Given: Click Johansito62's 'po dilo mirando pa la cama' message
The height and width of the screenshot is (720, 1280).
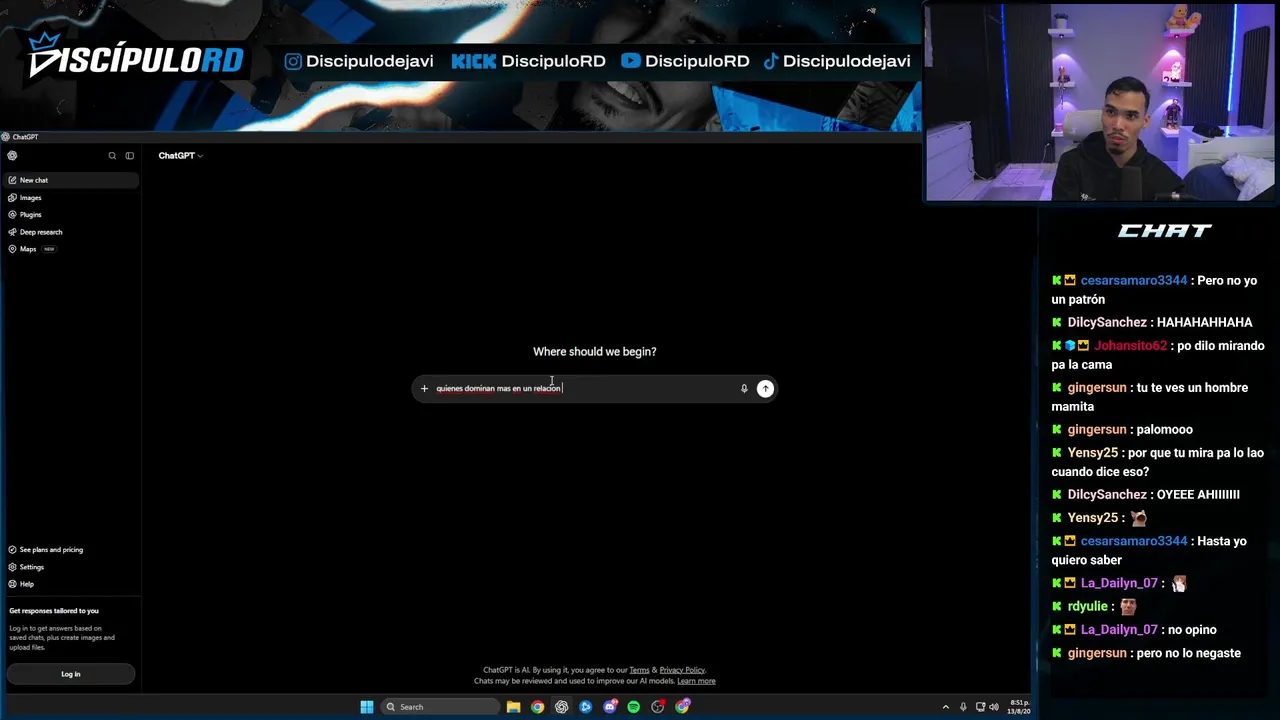Looking at the screenshot, I should (1158, 355).
